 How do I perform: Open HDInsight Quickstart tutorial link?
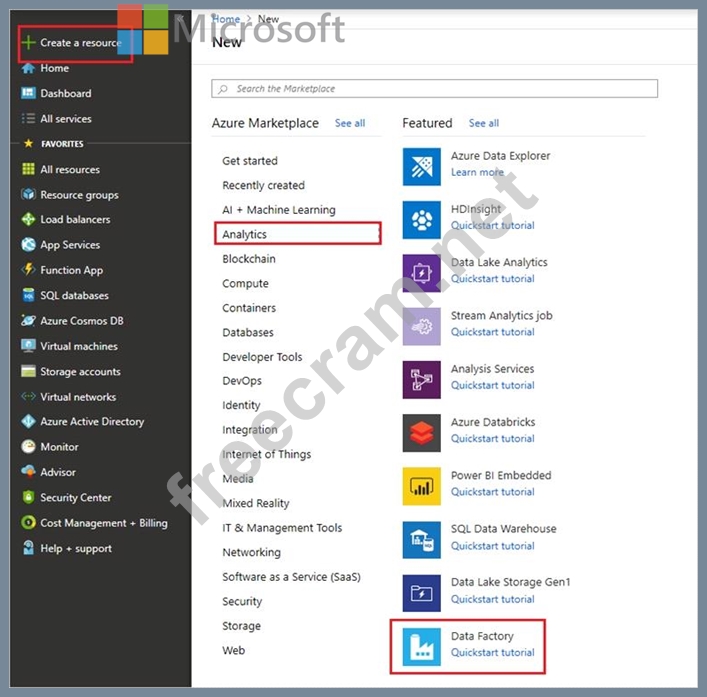[492, 225]
